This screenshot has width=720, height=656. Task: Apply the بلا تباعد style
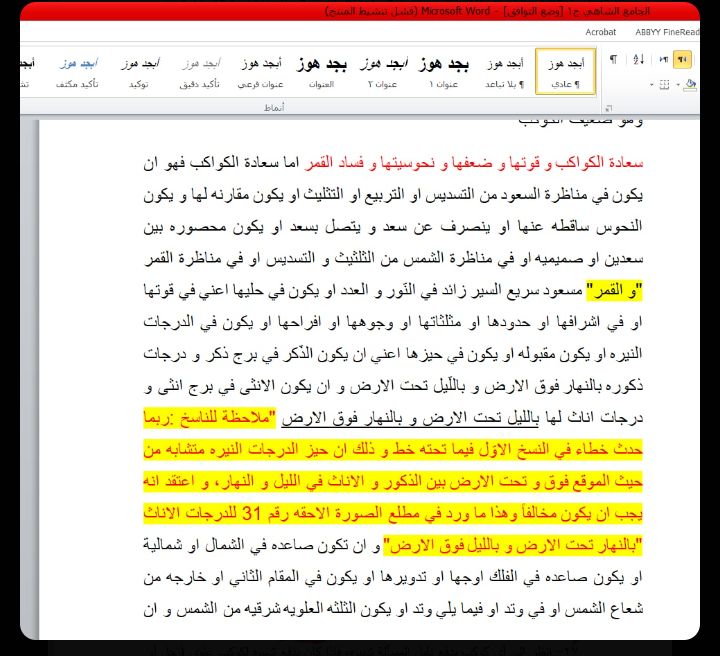coord(505,71)
